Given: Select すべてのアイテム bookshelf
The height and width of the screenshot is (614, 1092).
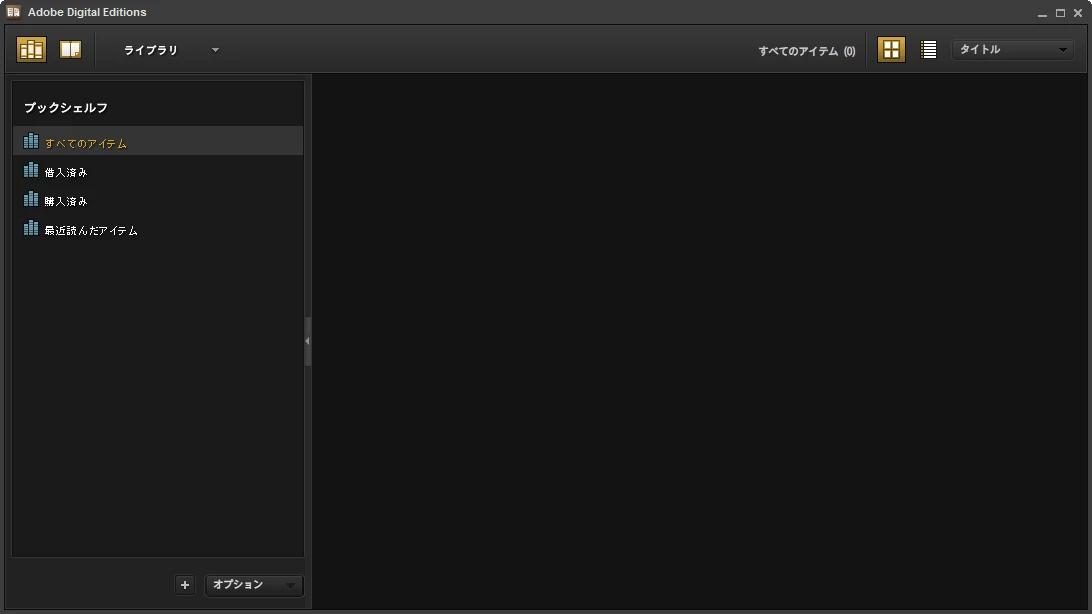Looking at the screenshot, I should coord(158,142).
